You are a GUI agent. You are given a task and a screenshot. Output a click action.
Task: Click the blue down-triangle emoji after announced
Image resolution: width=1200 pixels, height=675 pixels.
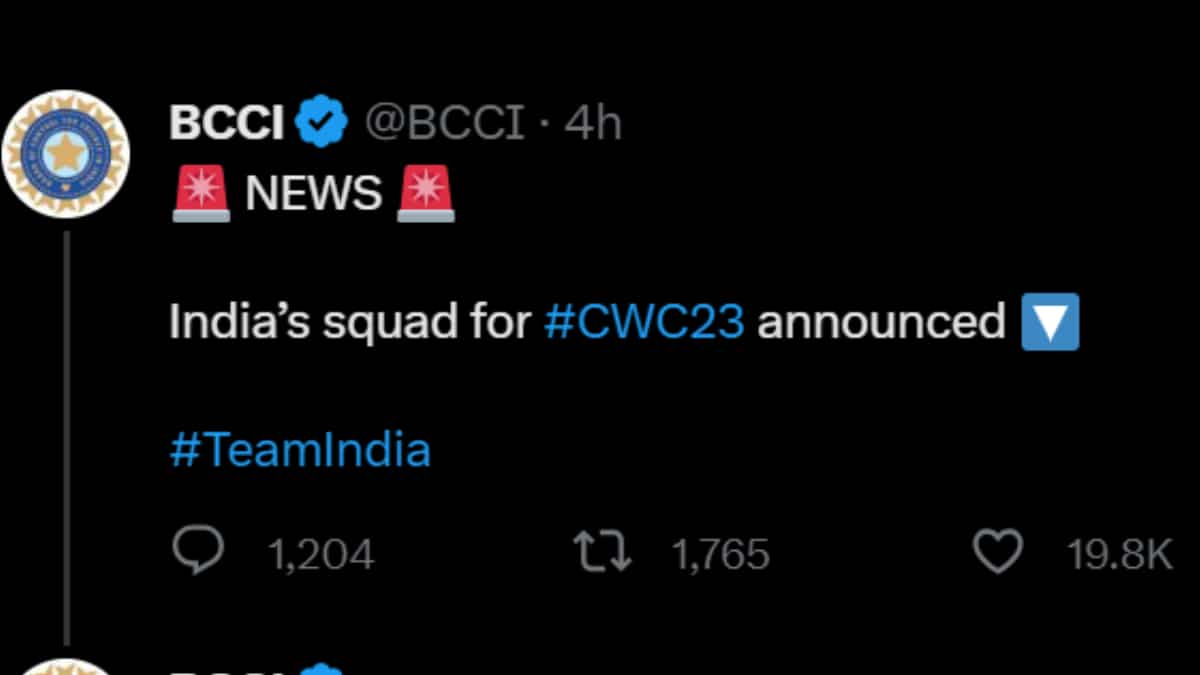tap(1050, 323)
